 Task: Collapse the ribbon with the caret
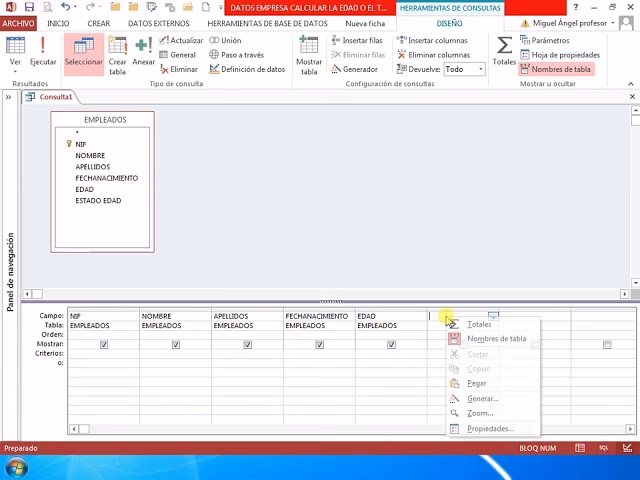[x=631, y=84]
